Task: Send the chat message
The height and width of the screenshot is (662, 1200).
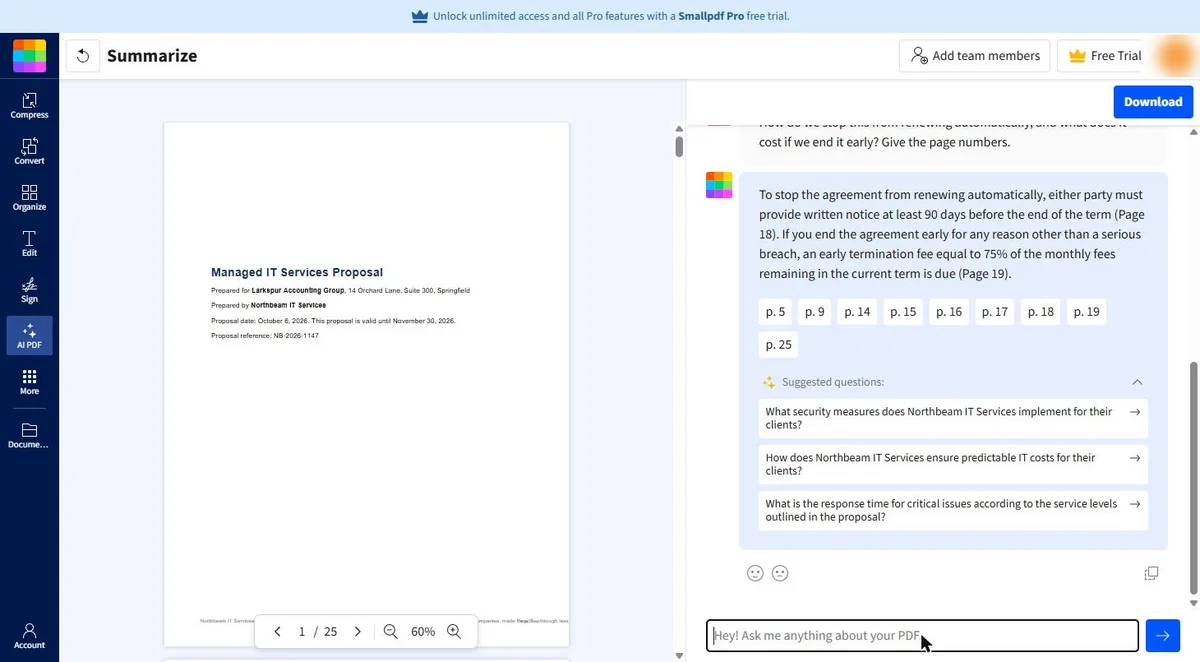Action: [x=1162, y=636]
